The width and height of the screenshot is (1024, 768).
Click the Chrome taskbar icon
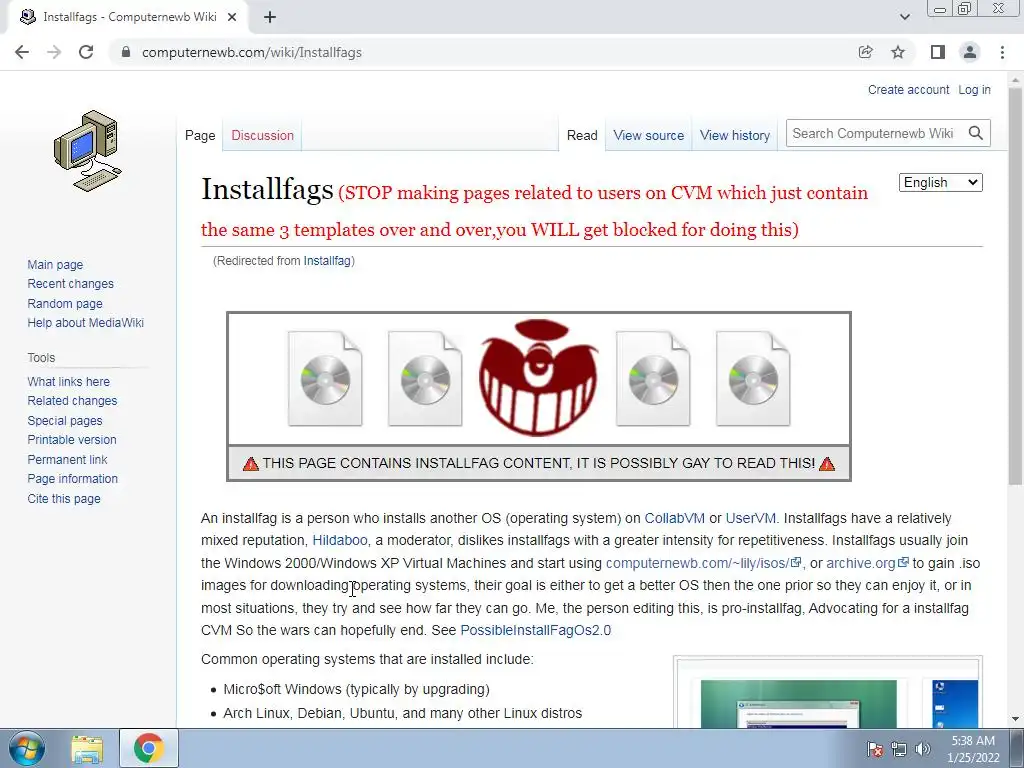click(x=148, y=748)
